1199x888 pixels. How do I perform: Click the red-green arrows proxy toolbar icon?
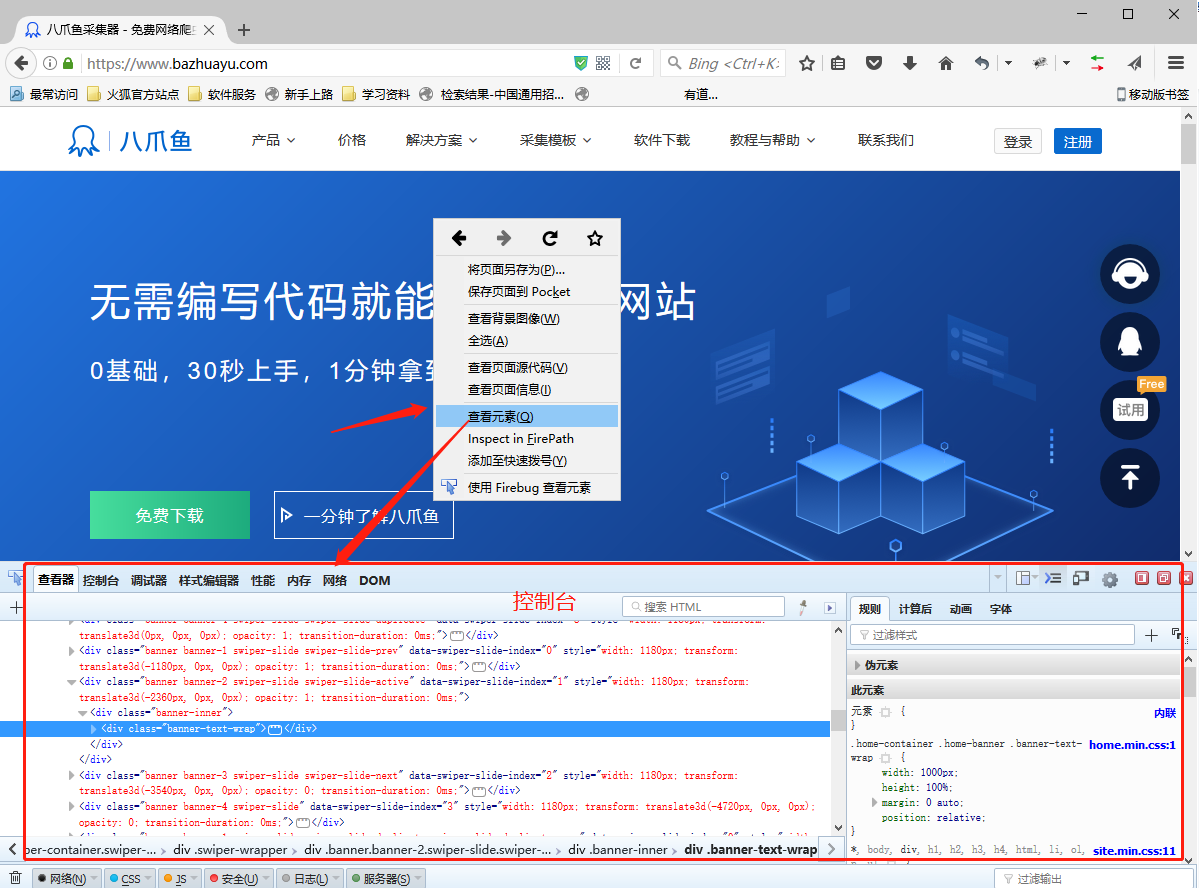click(x=1097, y=63)
